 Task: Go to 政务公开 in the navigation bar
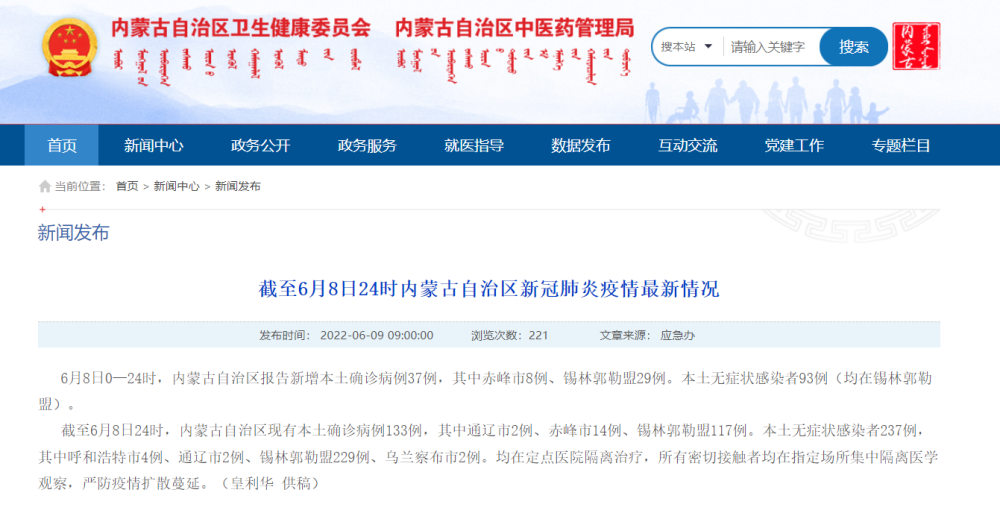260,145
